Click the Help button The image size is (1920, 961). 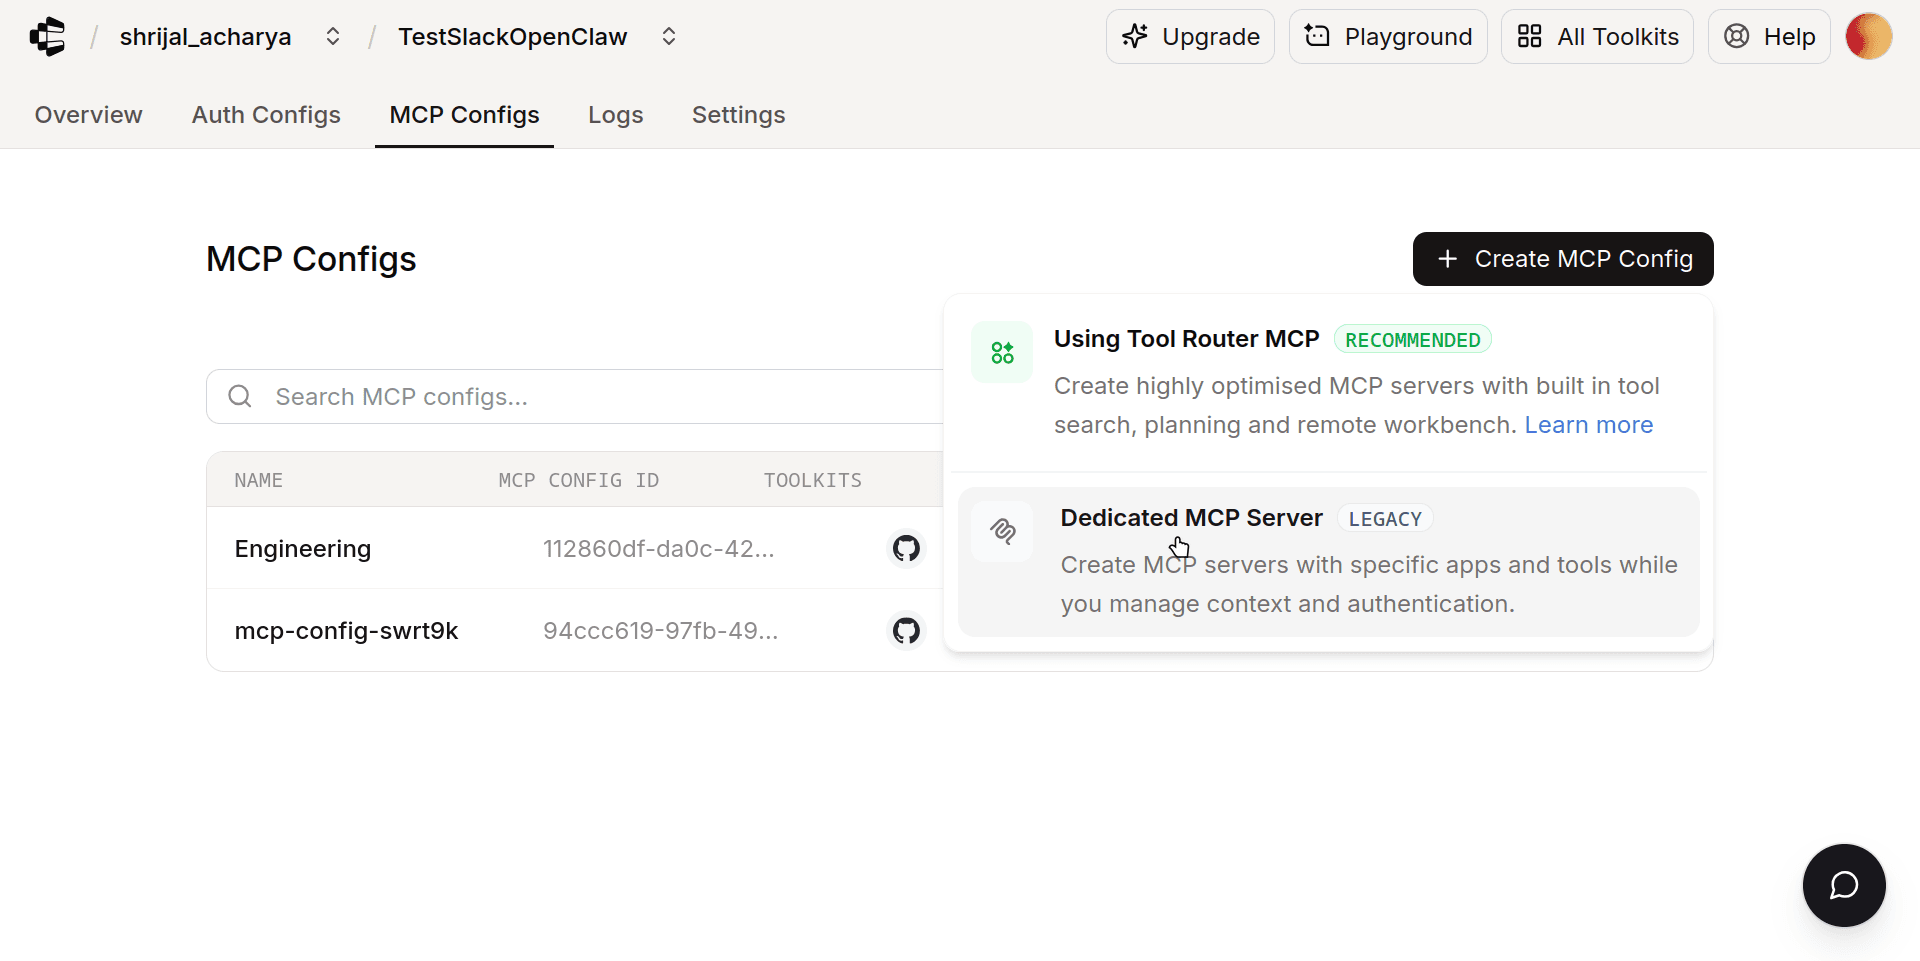click(1769, 37)
